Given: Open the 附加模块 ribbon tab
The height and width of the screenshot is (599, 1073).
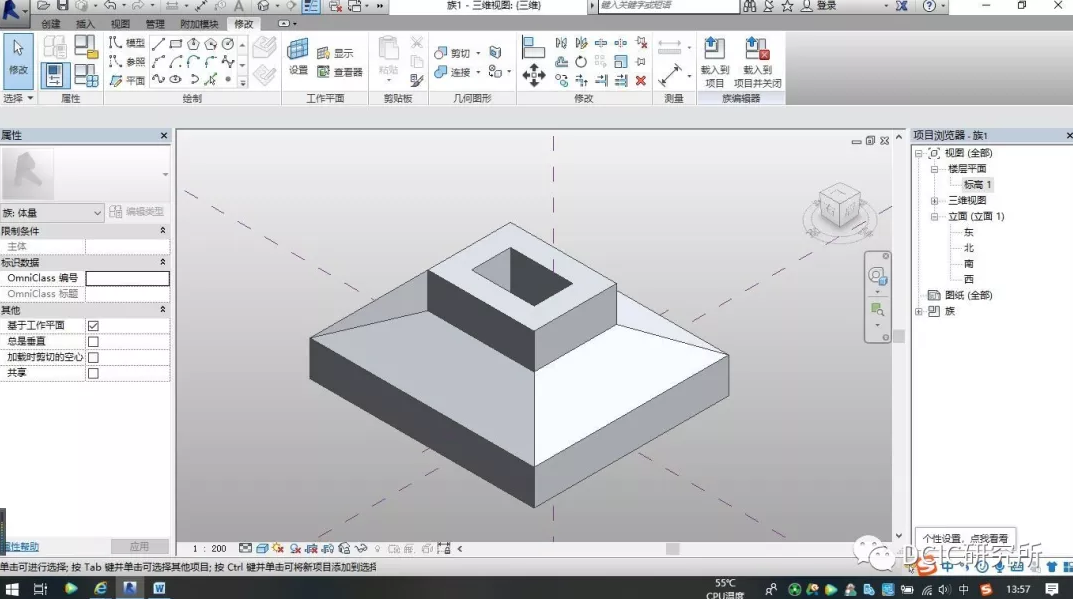Looking at the screenshot, I should click(x=199, y=23).
